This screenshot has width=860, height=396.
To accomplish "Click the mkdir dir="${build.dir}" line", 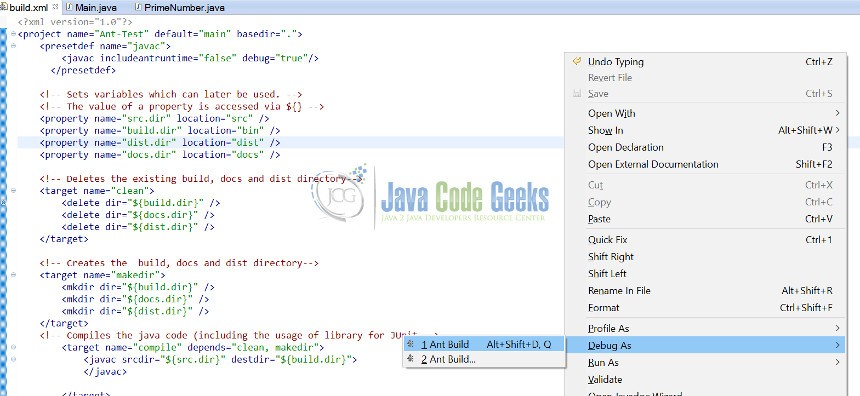I will (x=138, y=287).
